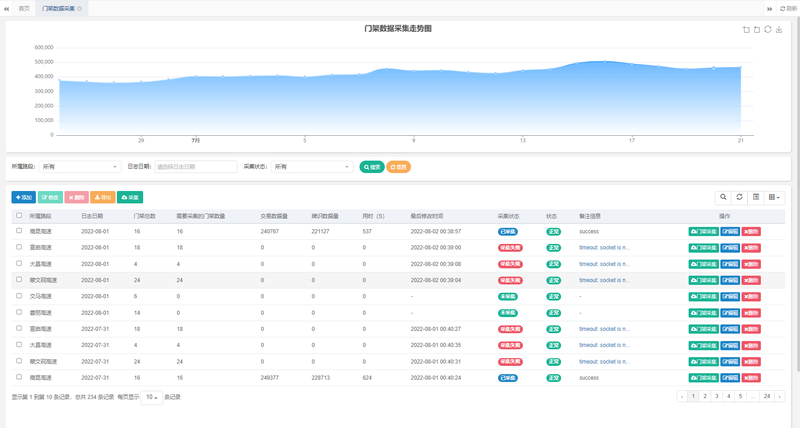The height and width of the screenshot is (428, 800).
Task: Click the vertical page scrollbar
Action: pos(797,194)
